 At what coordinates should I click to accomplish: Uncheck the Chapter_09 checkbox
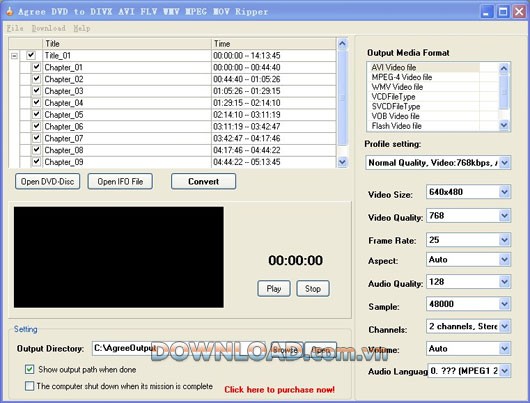pyautogui.click(x=36, y=162)
